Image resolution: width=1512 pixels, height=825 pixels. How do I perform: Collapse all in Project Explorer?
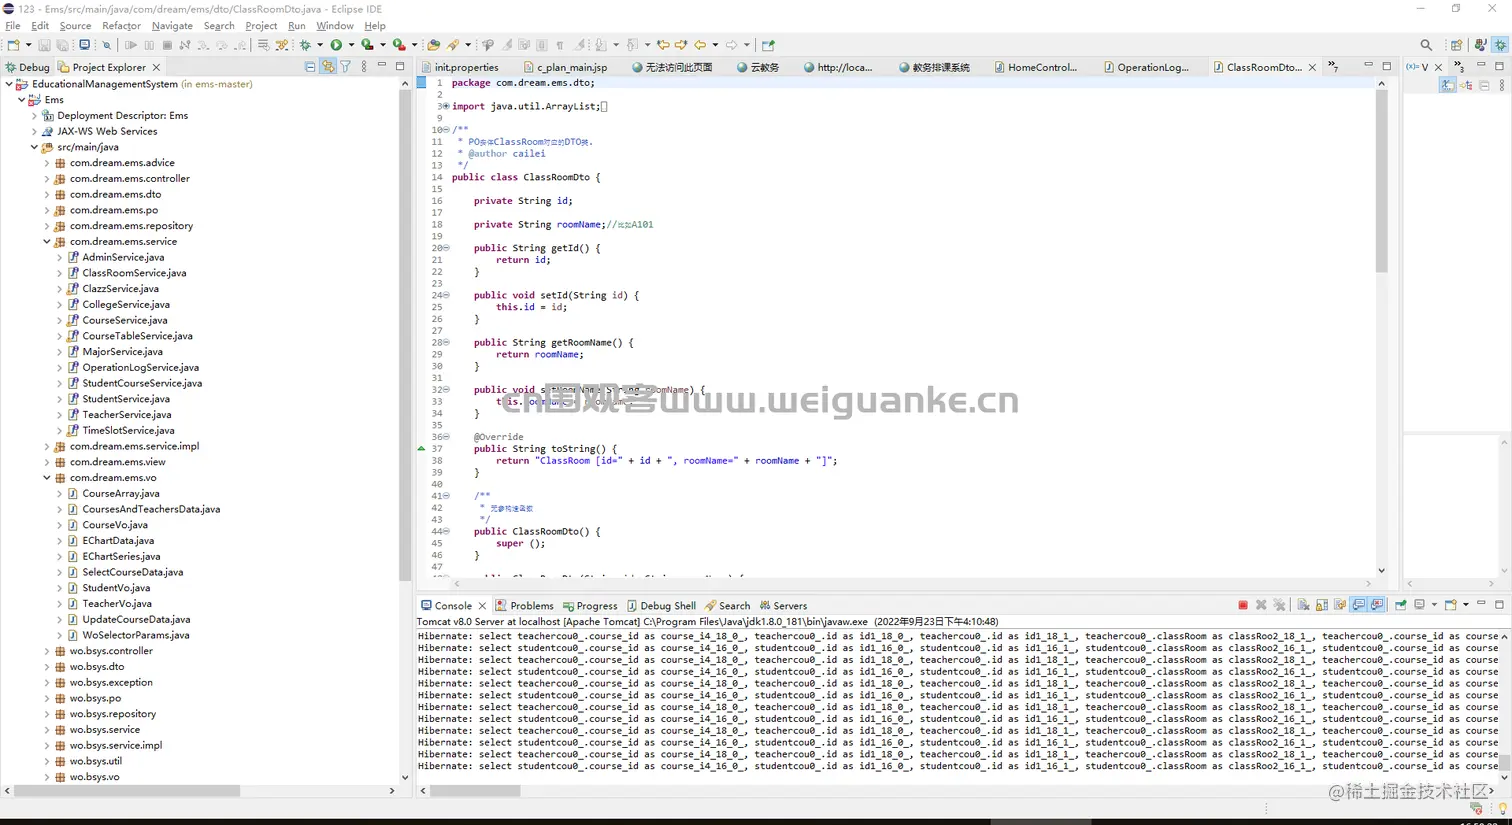pyautogui.click(x=310, y=67)
